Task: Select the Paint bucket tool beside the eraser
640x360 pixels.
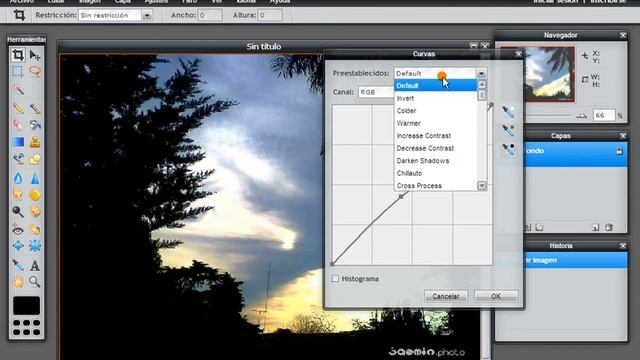Action: coord(35,124)
